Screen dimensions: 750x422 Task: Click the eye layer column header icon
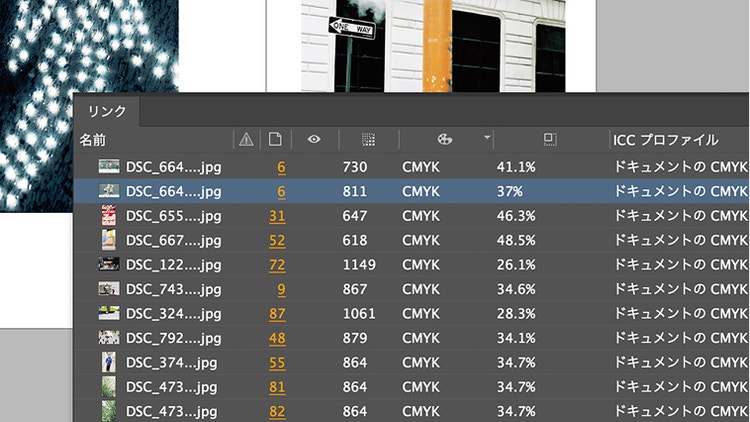pyautogui.click(x=314, y=139)
